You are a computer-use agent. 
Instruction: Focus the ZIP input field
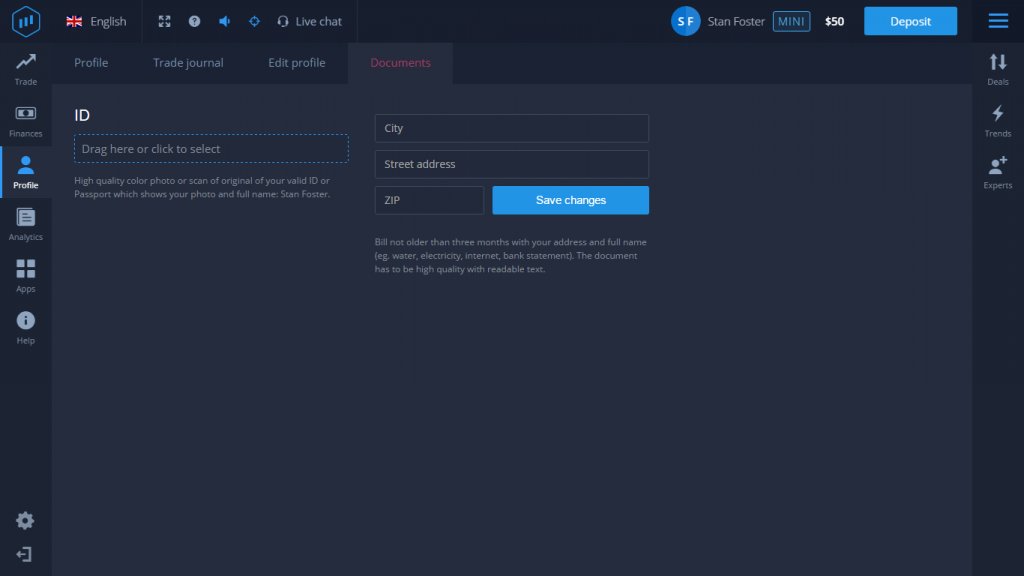(x=429, y=200)
